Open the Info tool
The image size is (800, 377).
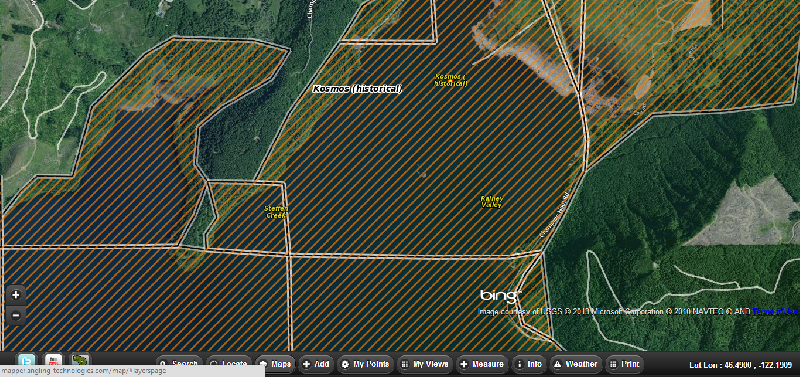click(529, 364)
